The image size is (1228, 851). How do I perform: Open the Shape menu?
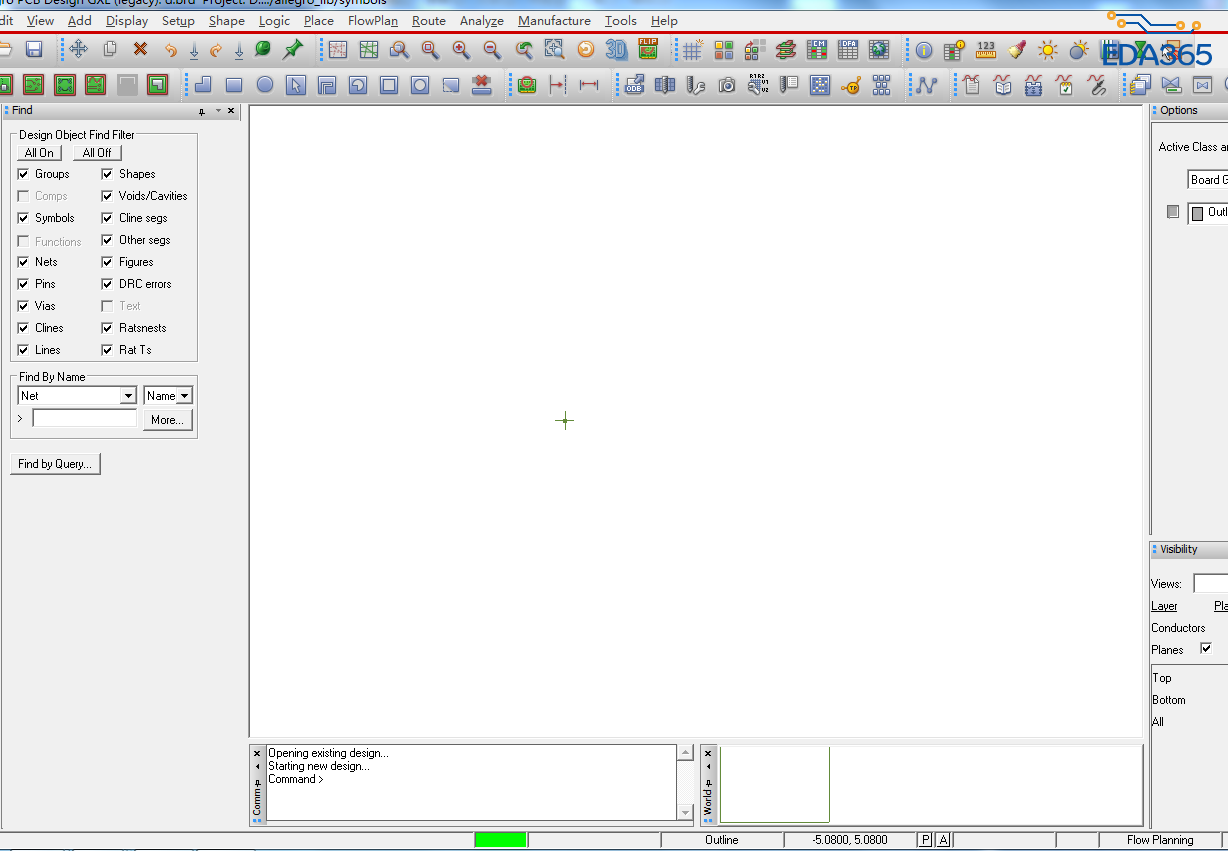[x=227, y=20]
